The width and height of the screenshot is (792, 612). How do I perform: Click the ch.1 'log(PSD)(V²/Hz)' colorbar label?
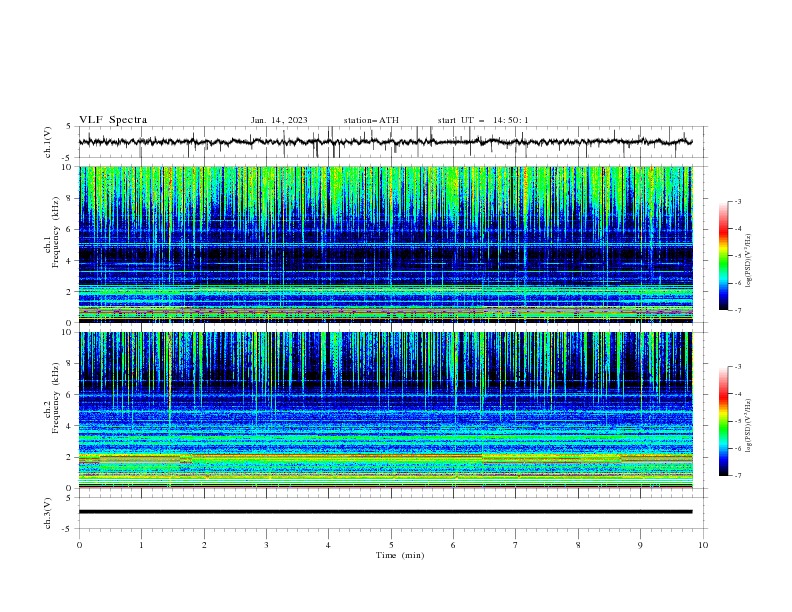[749, 261]
